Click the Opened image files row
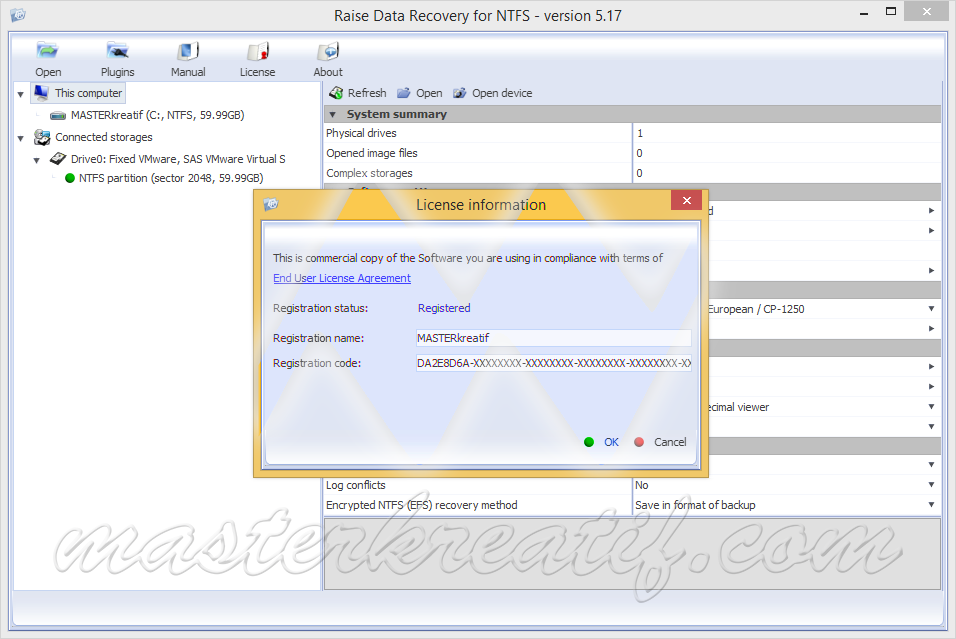 click(632, 153)
